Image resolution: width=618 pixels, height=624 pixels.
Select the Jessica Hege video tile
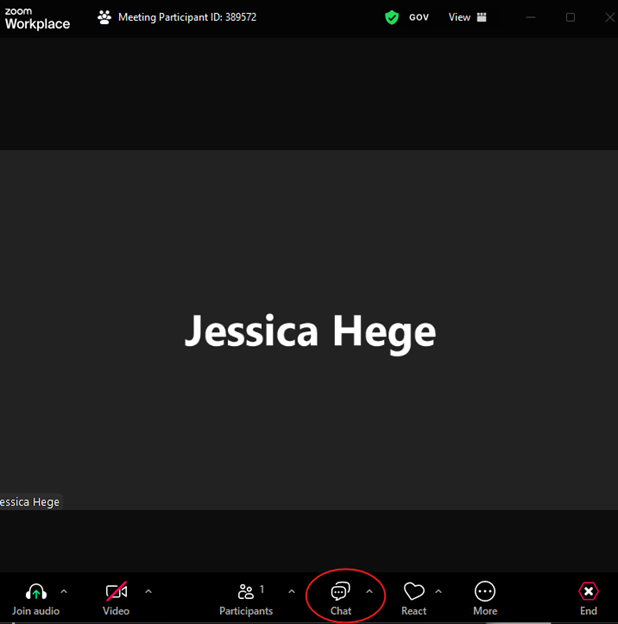click(309, 330)
